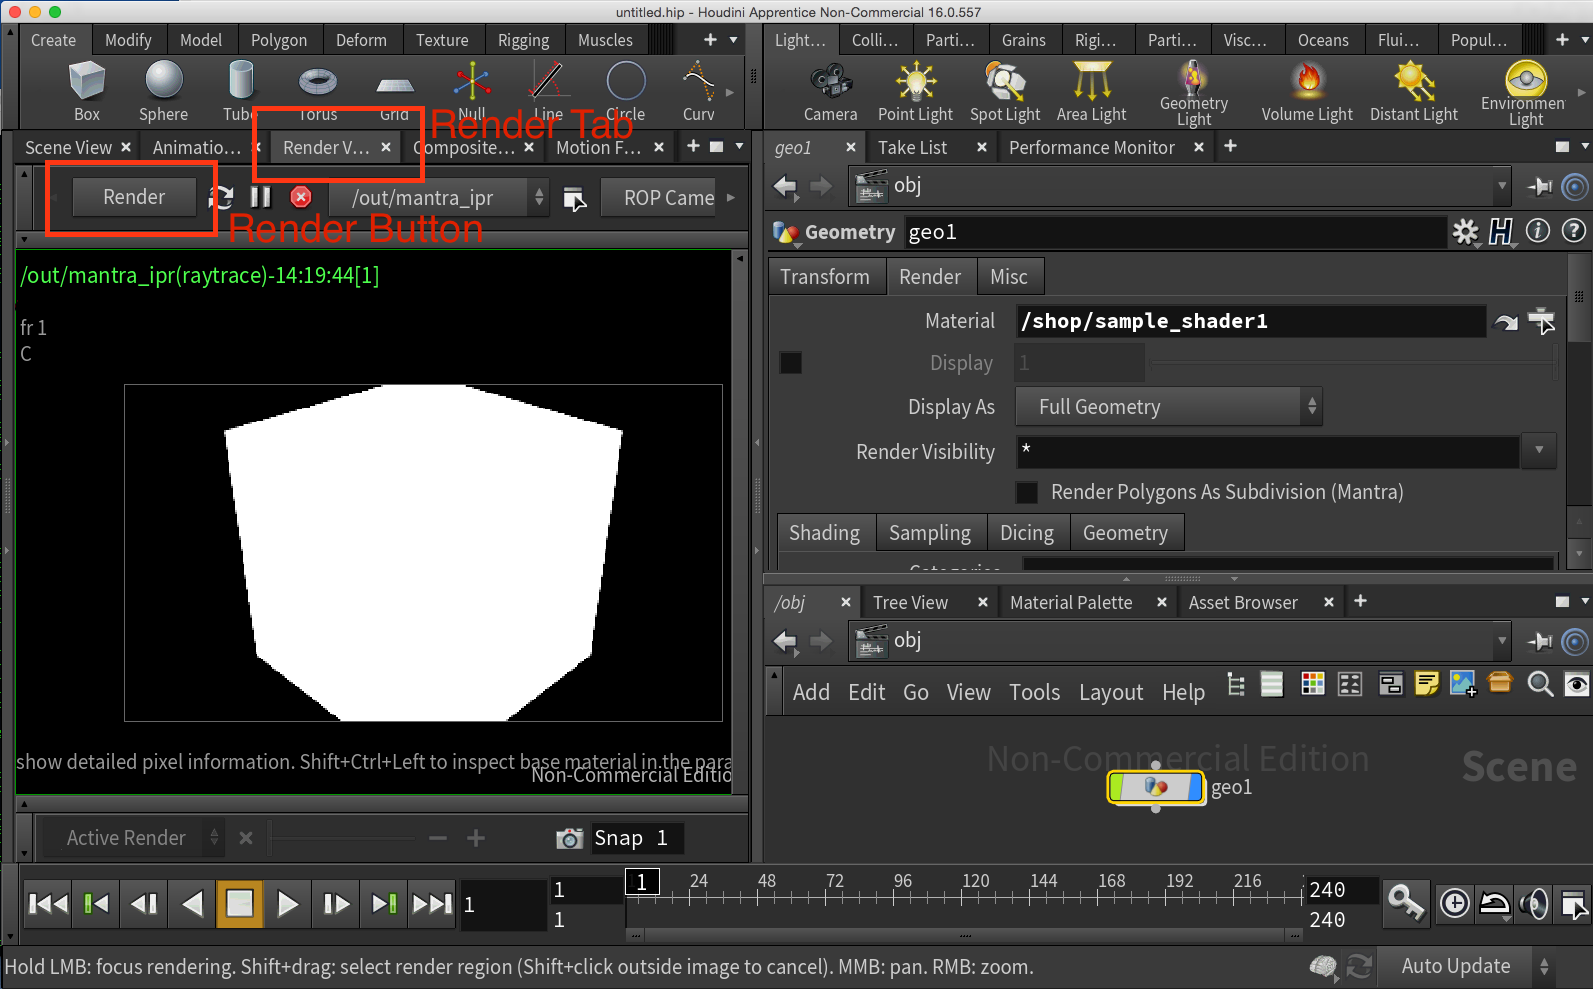This screenshot has width=1593, height=989.
Task: Play the animation forward
Action: [288, 904]
